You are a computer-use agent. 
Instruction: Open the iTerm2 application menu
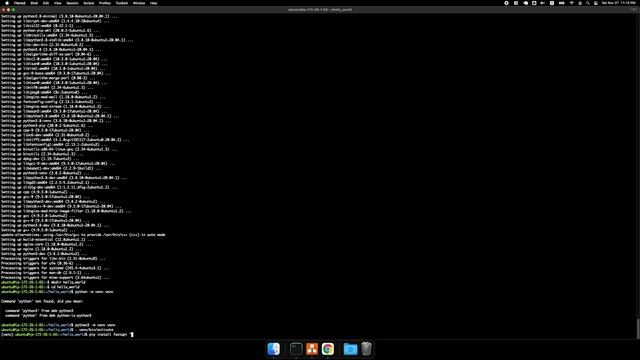tap(20, 3)
